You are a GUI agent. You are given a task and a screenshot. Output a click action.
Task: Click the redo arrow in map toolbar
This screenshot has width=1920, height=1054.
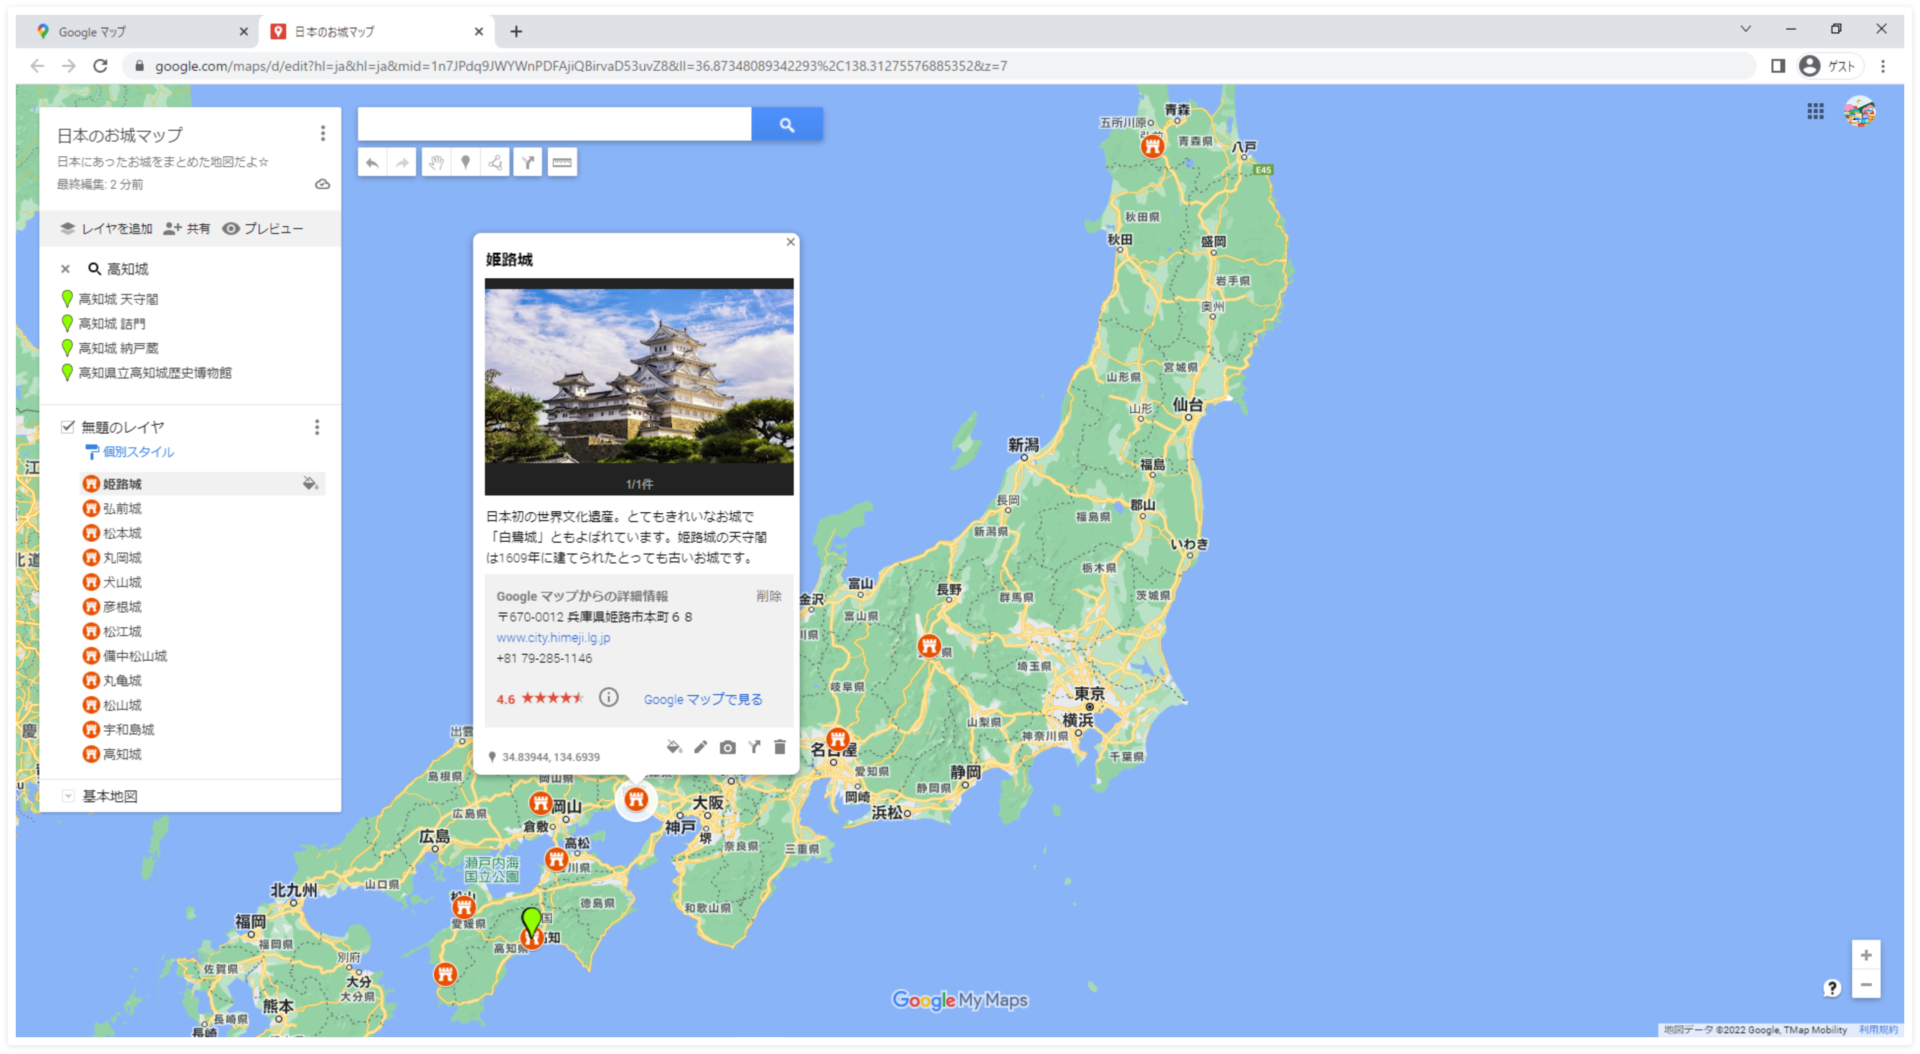click(402, 163)
